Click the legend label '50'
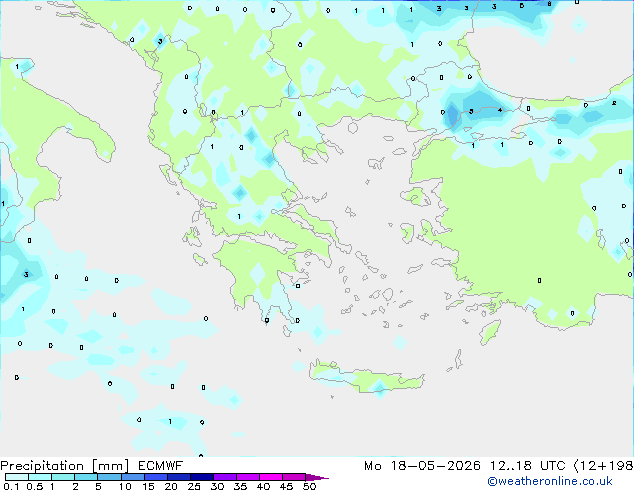Image resolution: width=634 pixels, height=490 pixels. pos(310,486)
